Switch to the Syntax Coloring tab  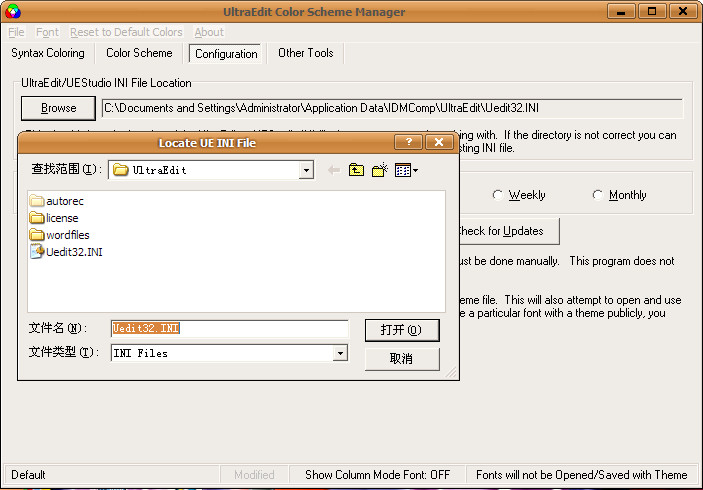pos(48,53)
